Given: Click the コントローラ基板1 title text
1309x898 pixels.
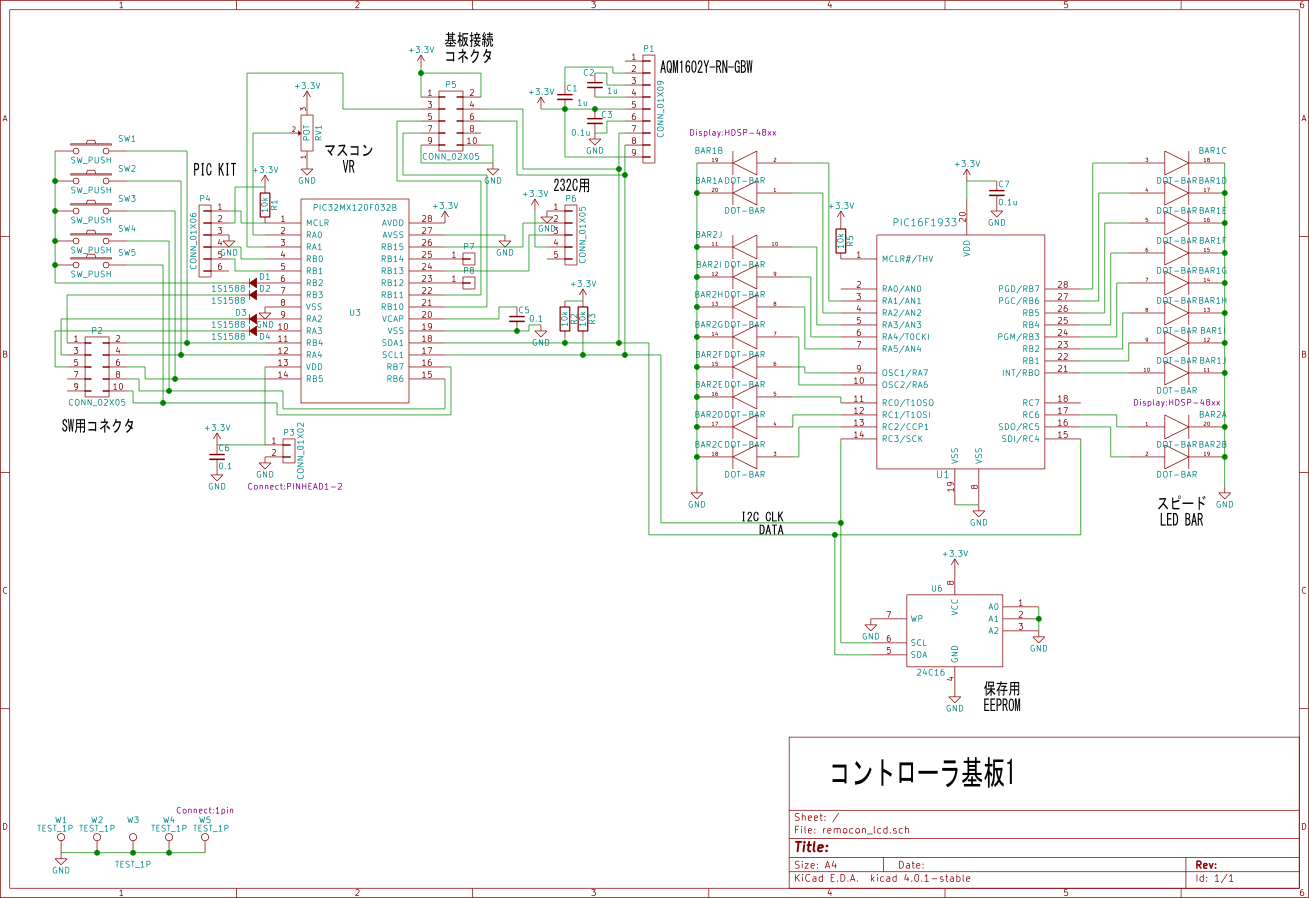Looking at the screenshot, I should click(x=922, y=772).
